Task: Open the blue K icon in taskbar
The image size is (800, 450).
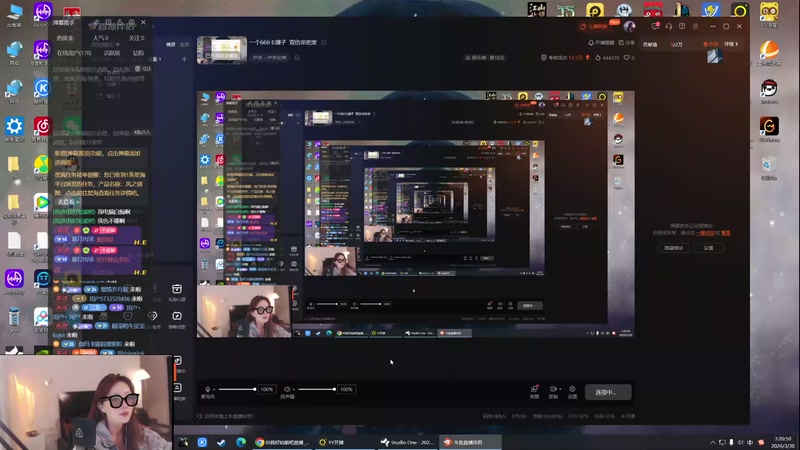Action: point(202,442)
